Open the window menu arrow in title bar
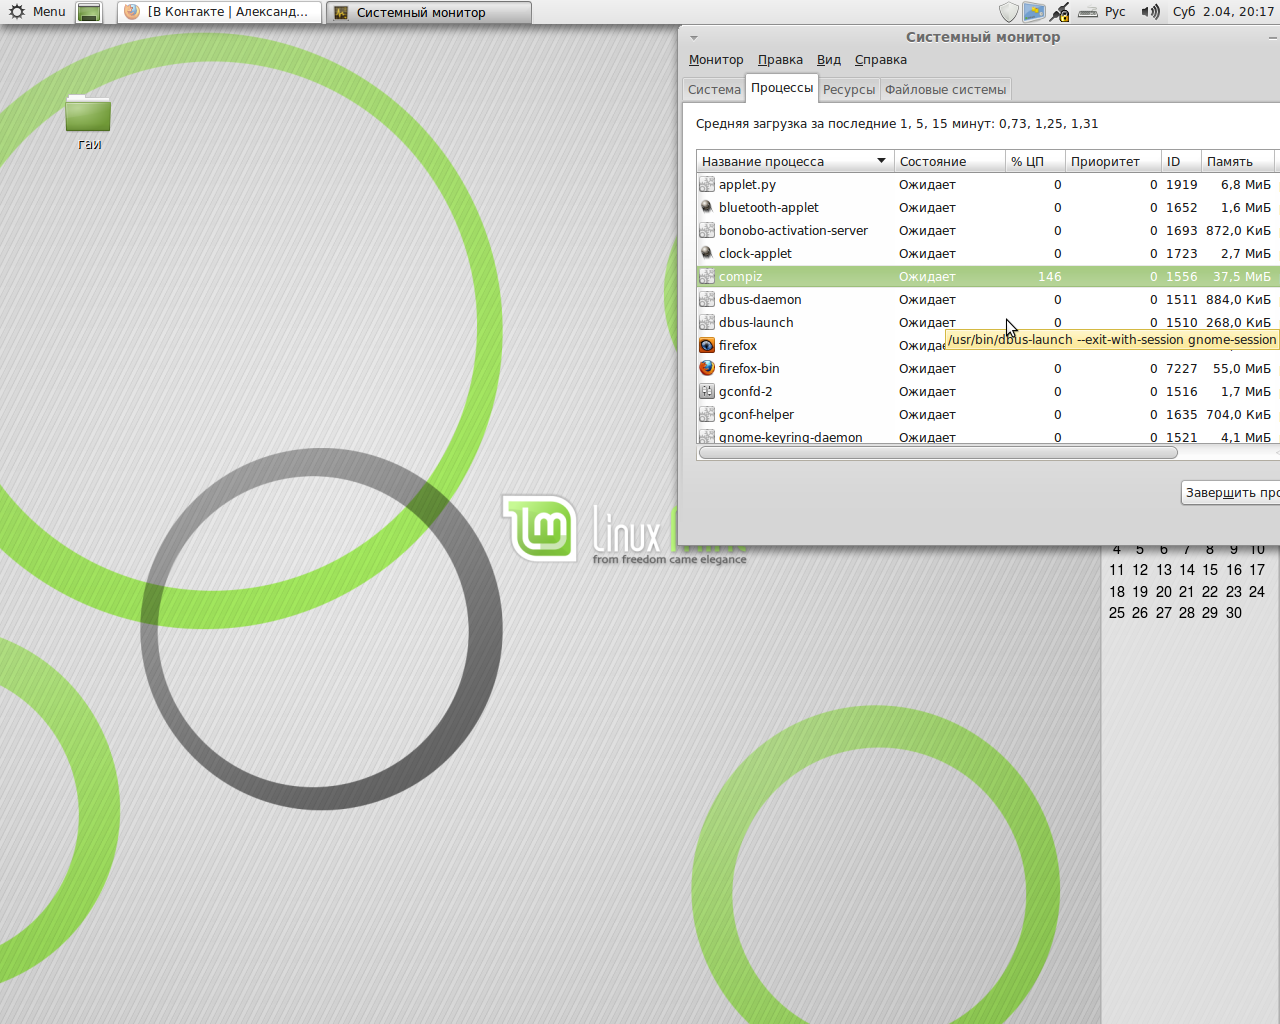Screen dimensions: 1280x1024 694,38
